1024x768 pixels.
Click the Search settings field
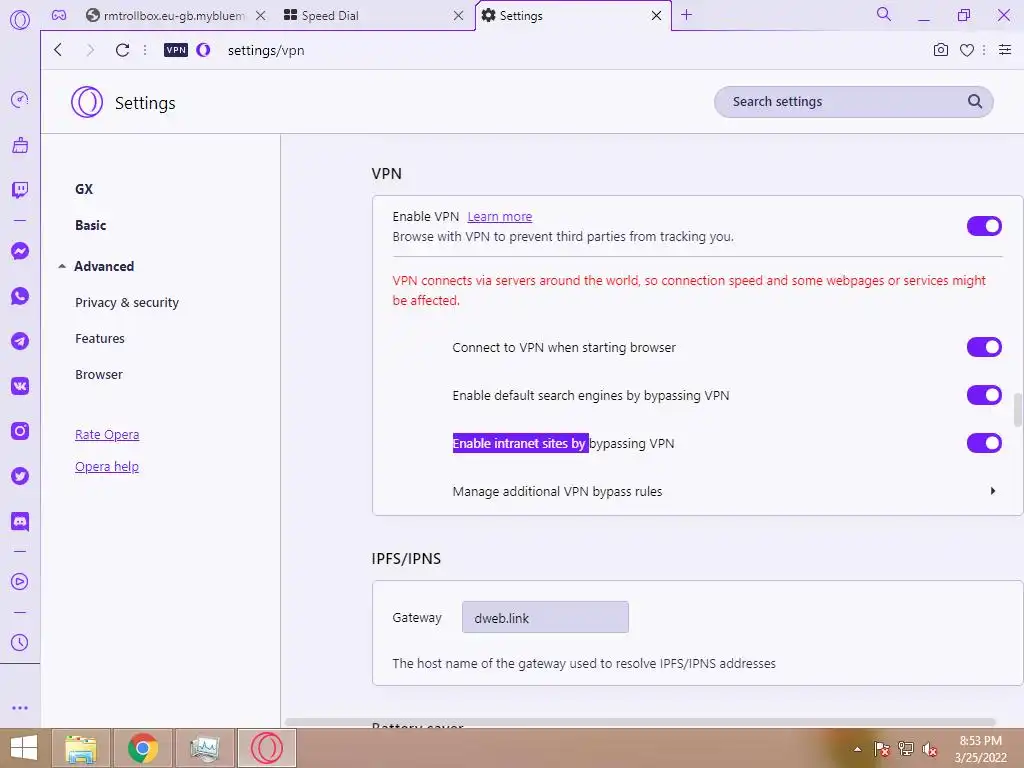click(x=854, y=101)
